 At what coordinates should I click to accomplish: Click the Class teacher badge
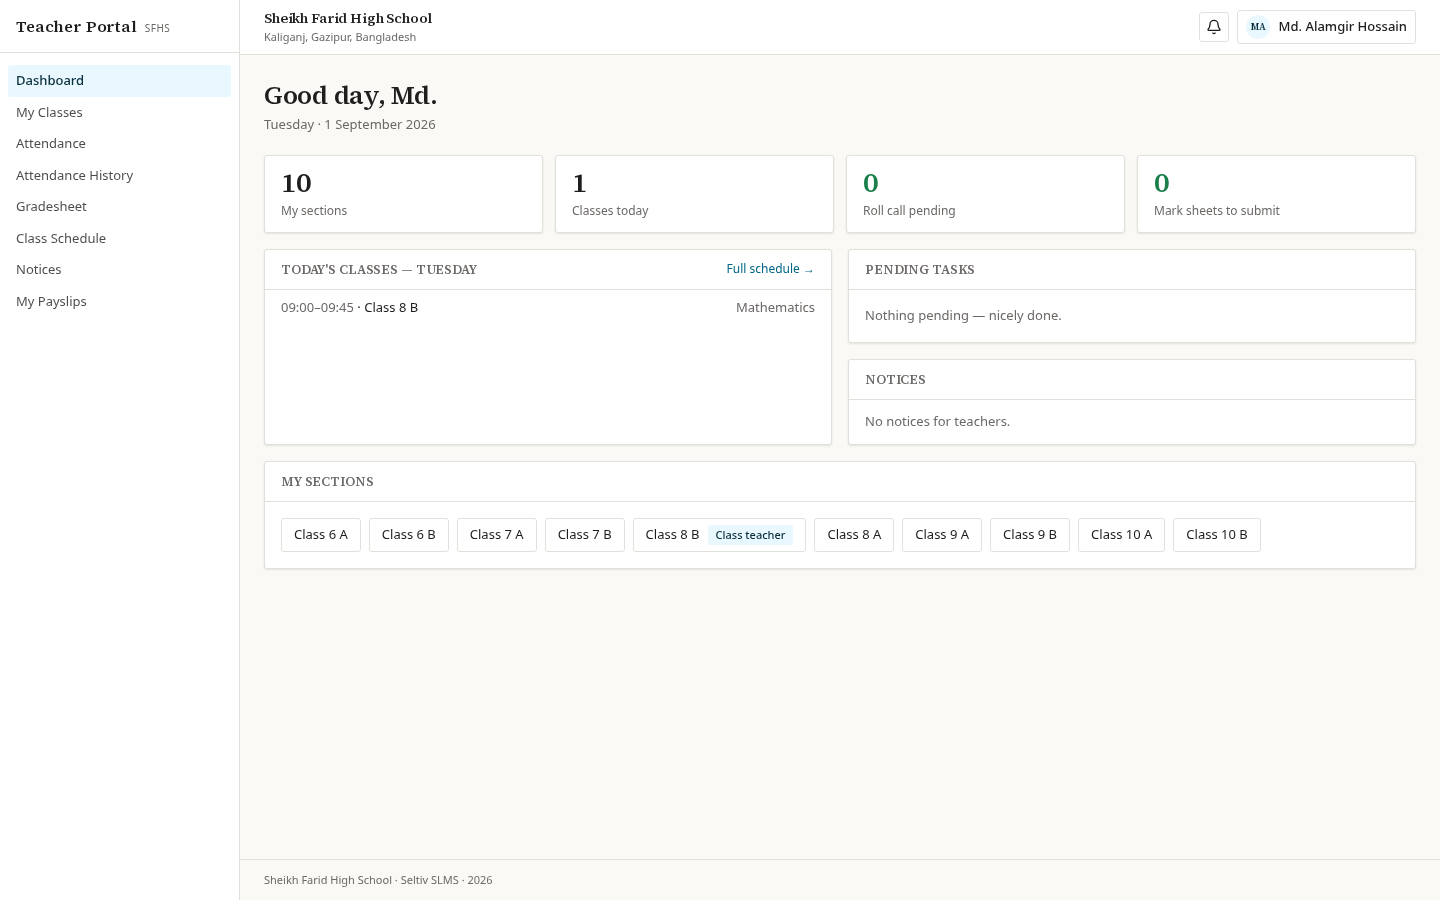pos(750,535)
